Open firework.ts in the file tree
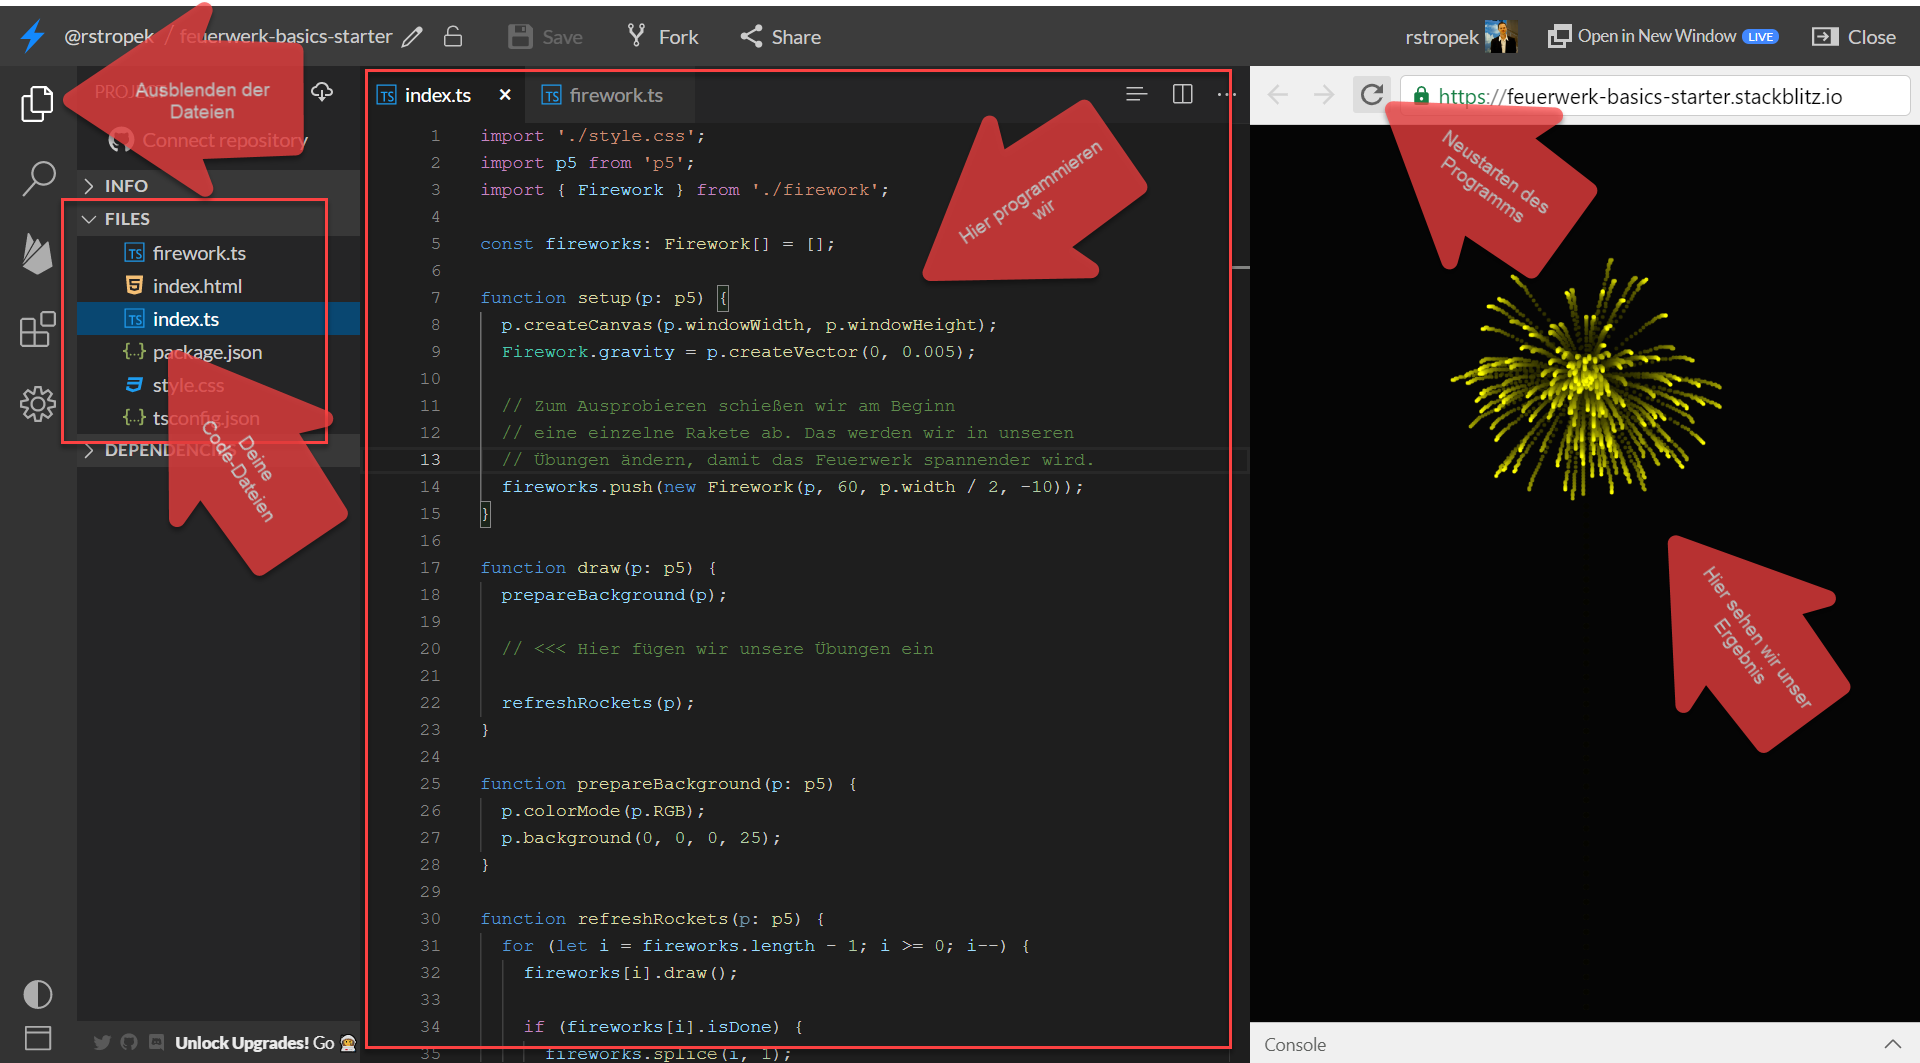Image resolution: width=1920 pixels, height=1063 pixels. 218,253
